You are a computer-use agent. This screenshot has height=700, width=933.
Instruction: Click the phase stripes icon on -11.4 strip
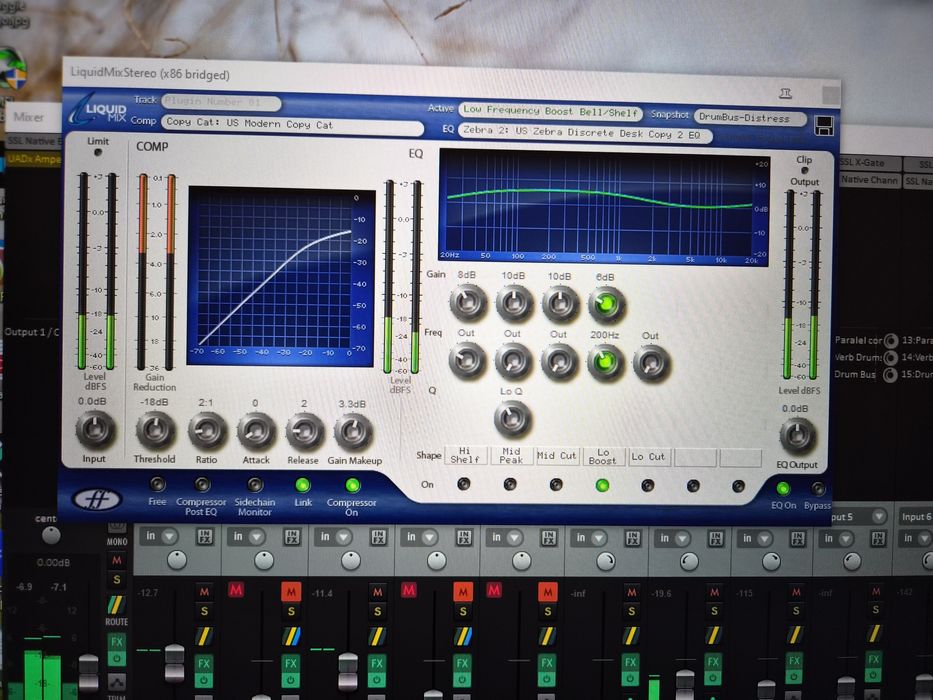tap(377, 636)
